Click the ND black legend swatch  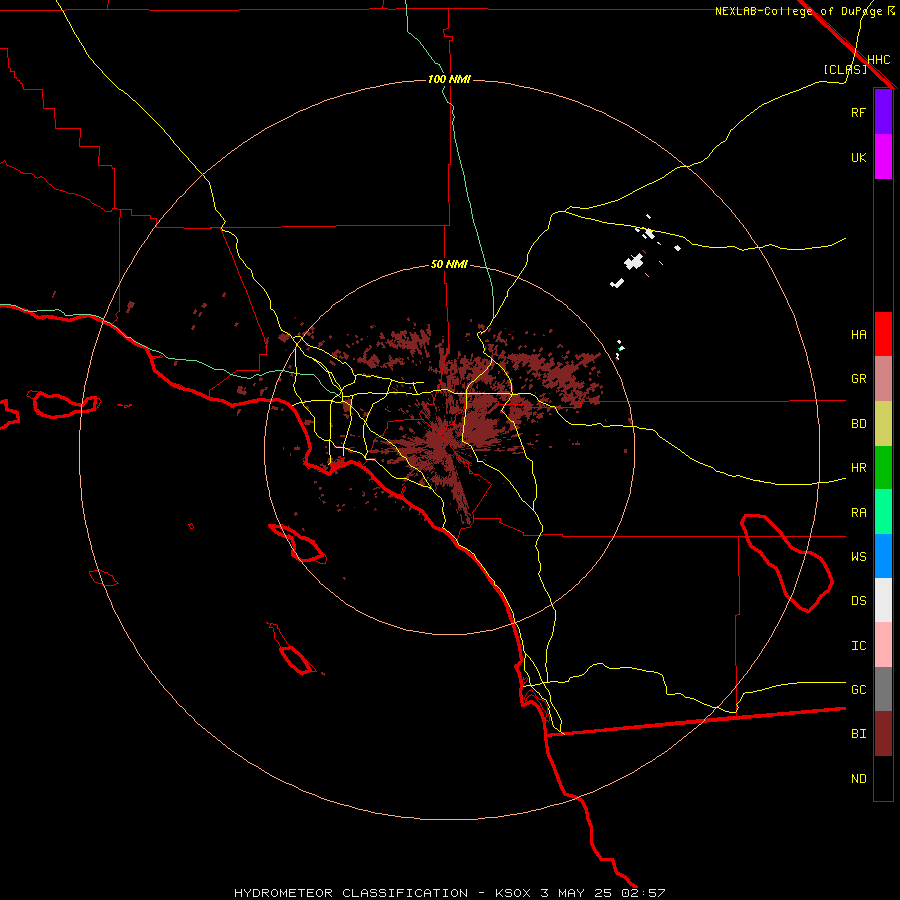coord(883,778)
